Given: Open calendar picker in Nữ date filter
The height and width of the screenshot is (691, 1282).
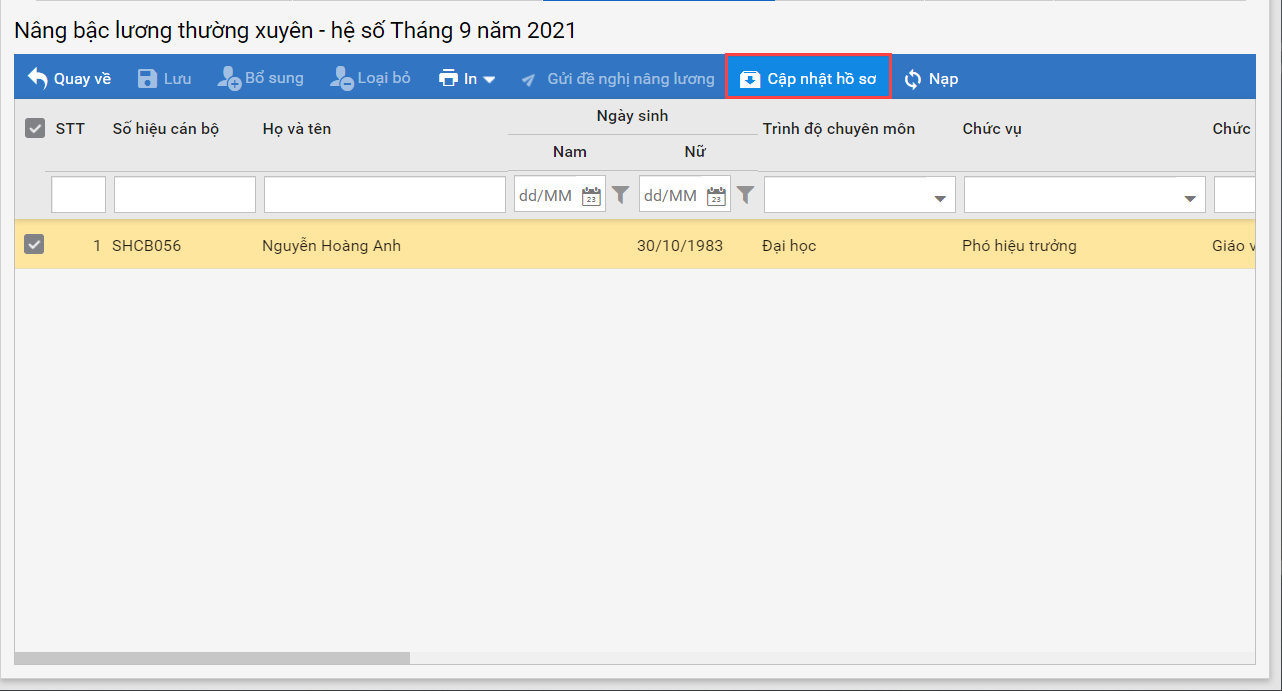Looking at the screenshot, I should 716,195.
